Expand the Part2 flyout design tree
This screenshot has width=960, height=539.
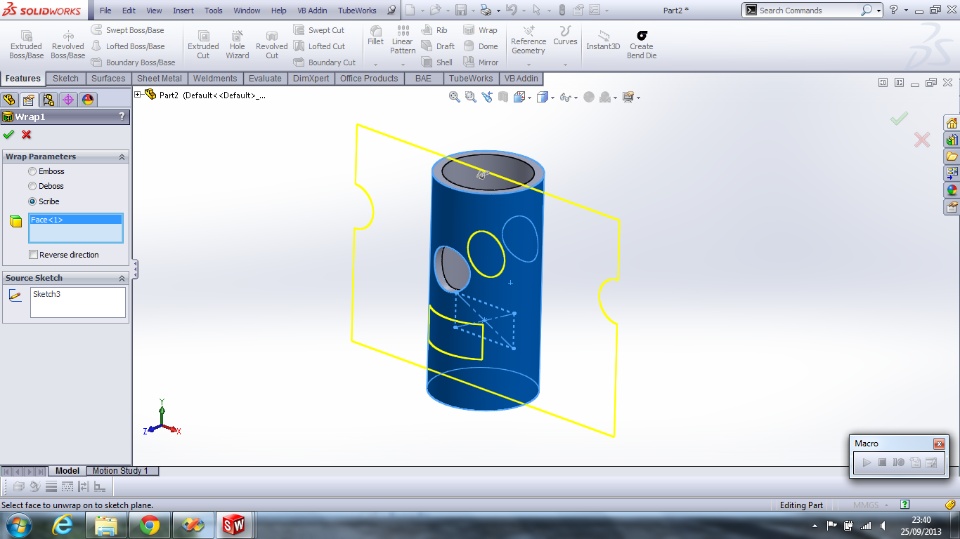pyautogui.click(x=138, y=95)
